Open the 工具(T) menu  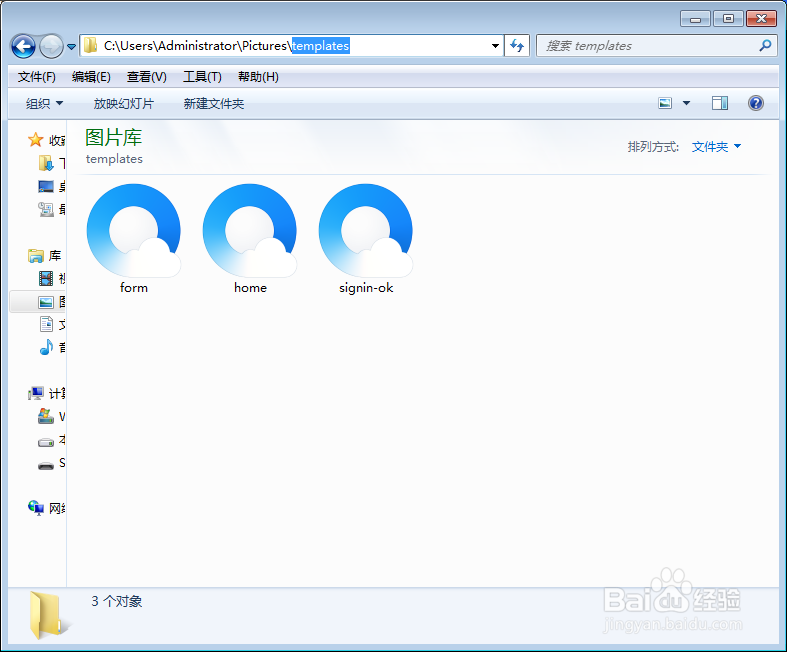(x=202, y=77)
